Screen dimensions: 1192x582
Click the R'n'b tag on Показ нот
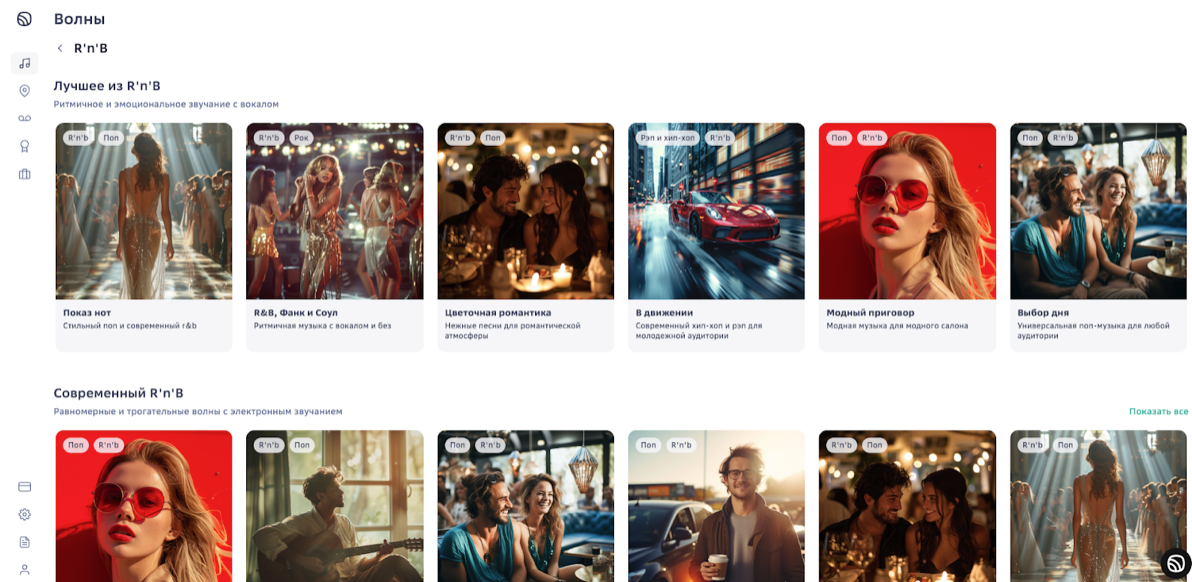tap(78, 138)
